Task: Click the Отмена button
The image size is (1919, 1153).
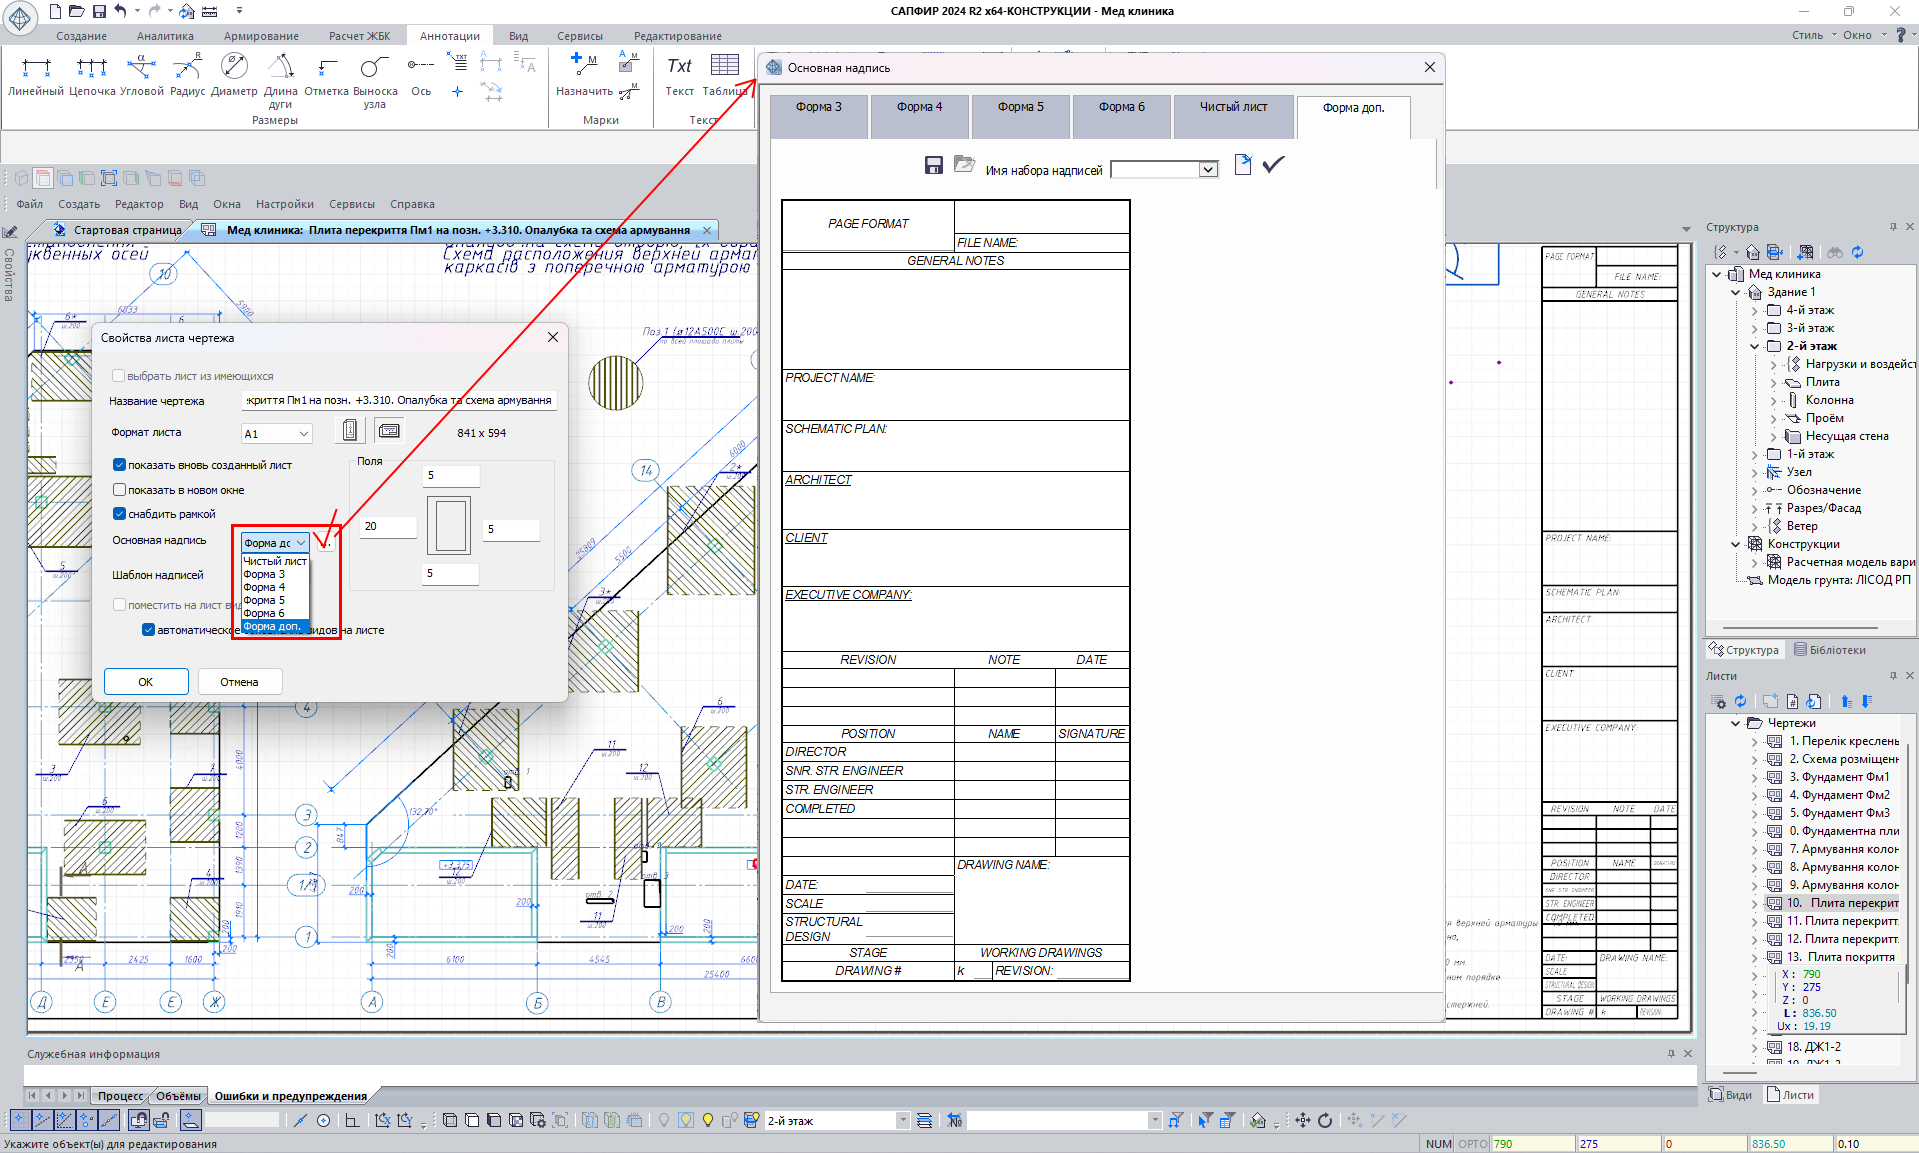Action: coord(239,682)
